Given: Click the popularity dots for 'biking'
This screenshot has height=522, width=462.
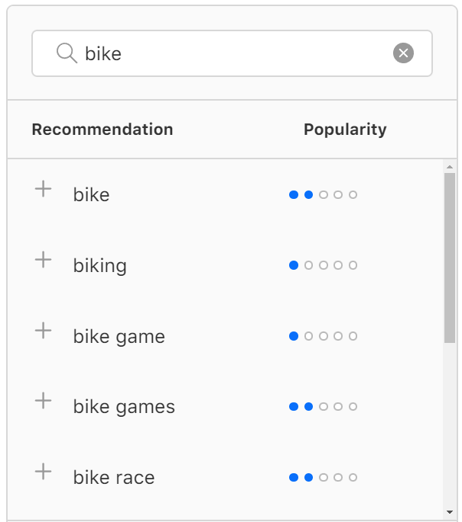Looking at the screenshot, I should 323,265.
